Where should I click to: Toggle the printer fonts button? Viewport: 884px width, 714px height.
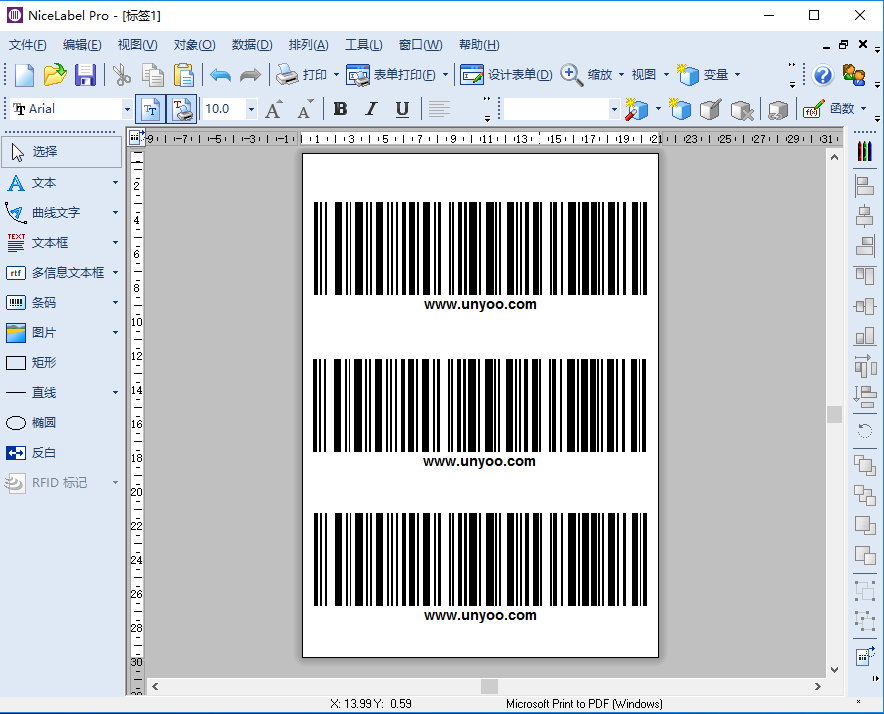(182, 109)
